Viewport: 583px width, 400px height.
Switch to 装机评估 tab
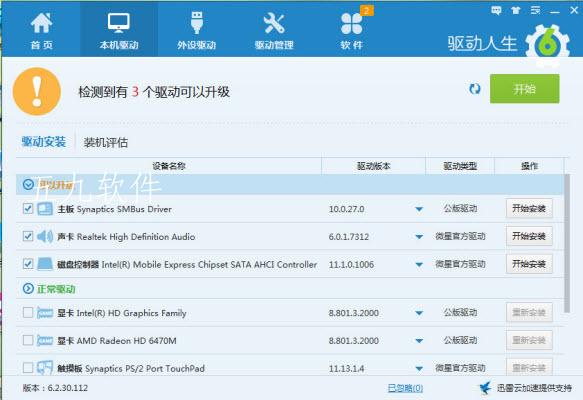click(x=106, y=142)
